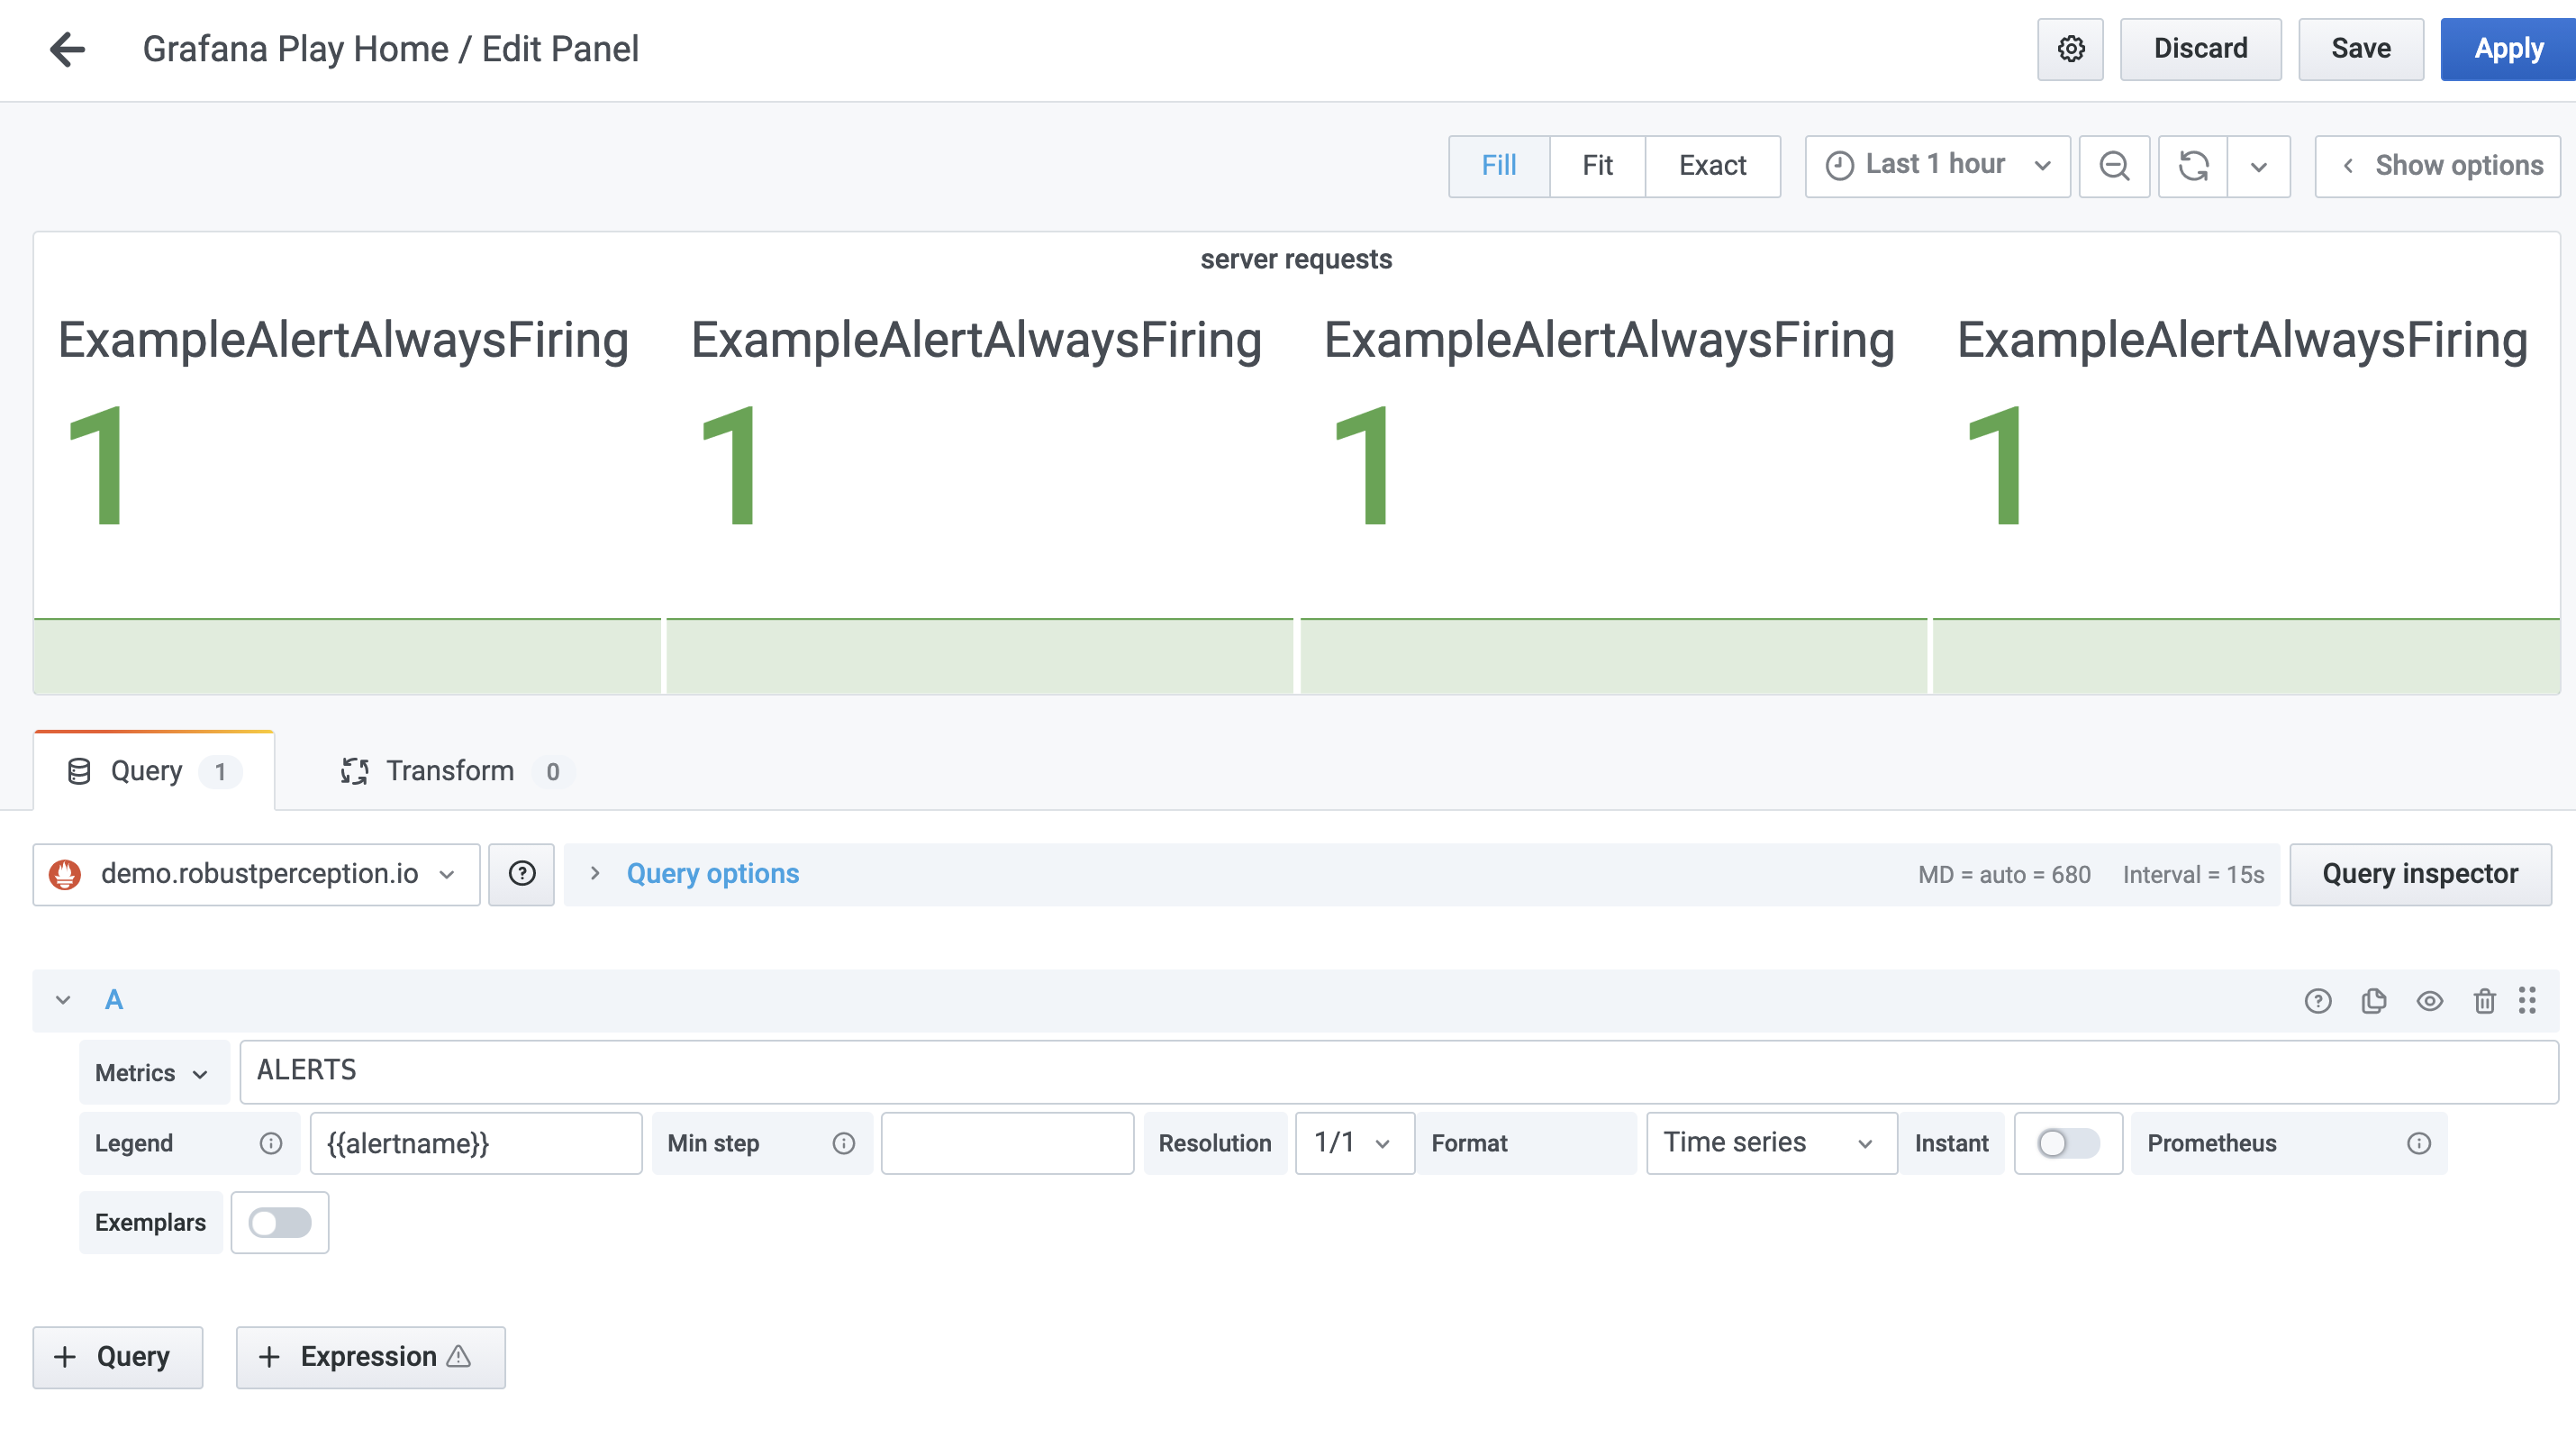
Task: Click the zoom out time range icon
Action: pyautogui.click(x=2114, y=166)
